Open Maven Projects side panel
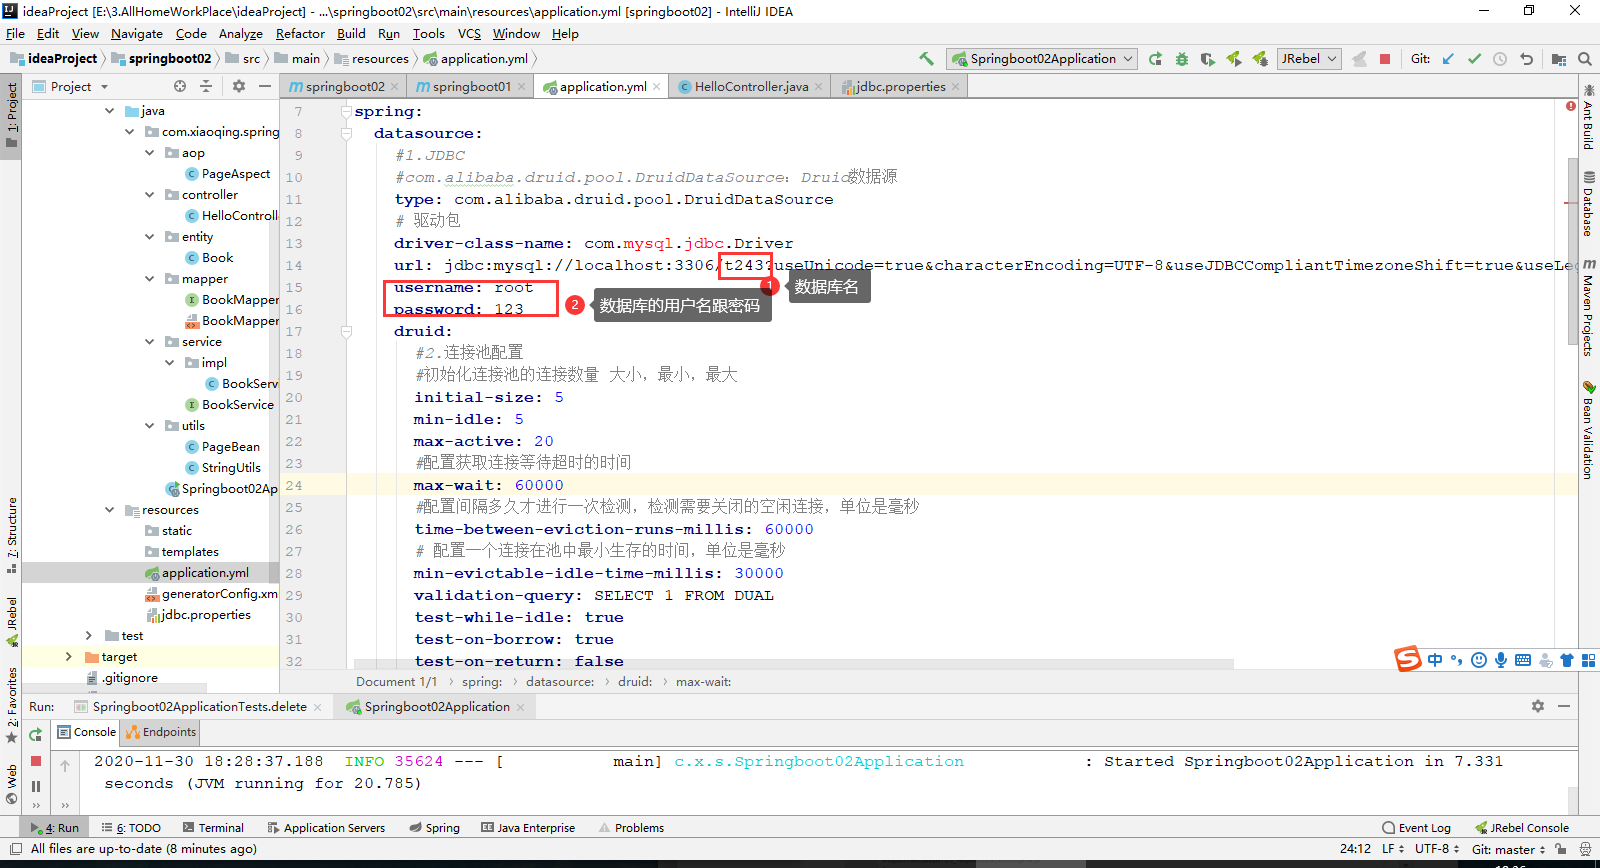Viewport: 1600px width, 868px height. coord(1588,308)
